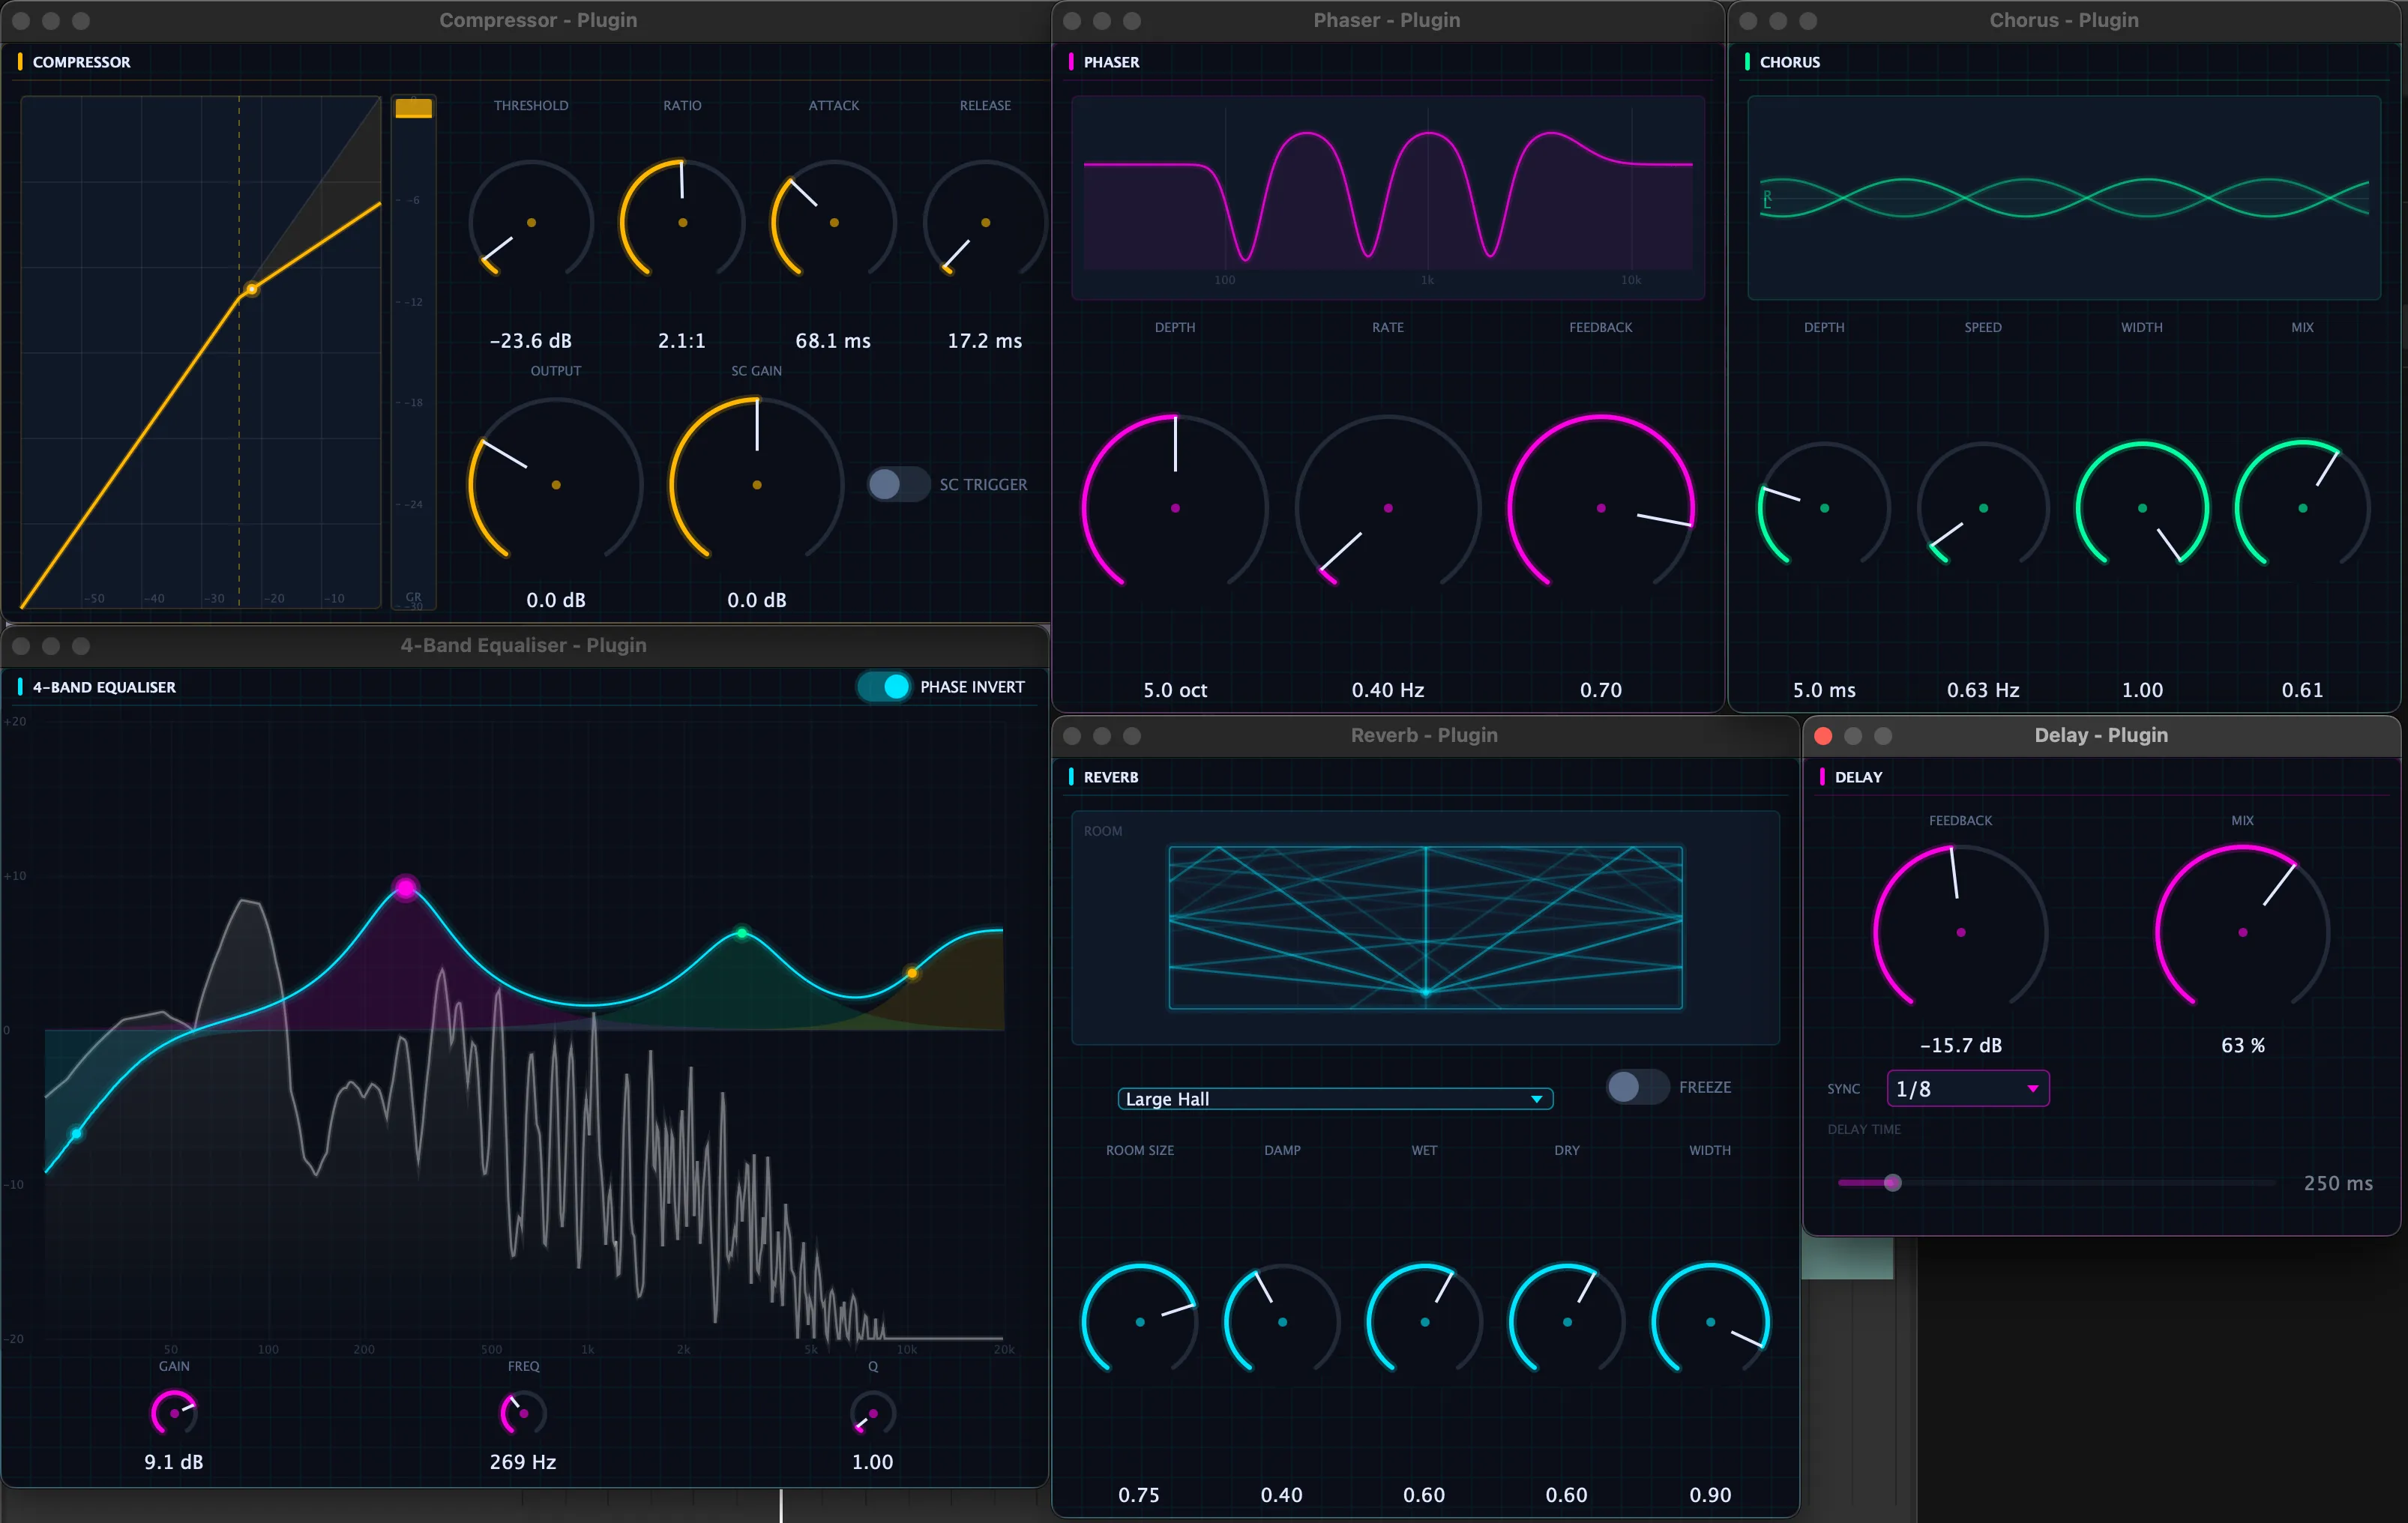
Task: Click the Delay Mix knob
Action: coord(2242,932)
